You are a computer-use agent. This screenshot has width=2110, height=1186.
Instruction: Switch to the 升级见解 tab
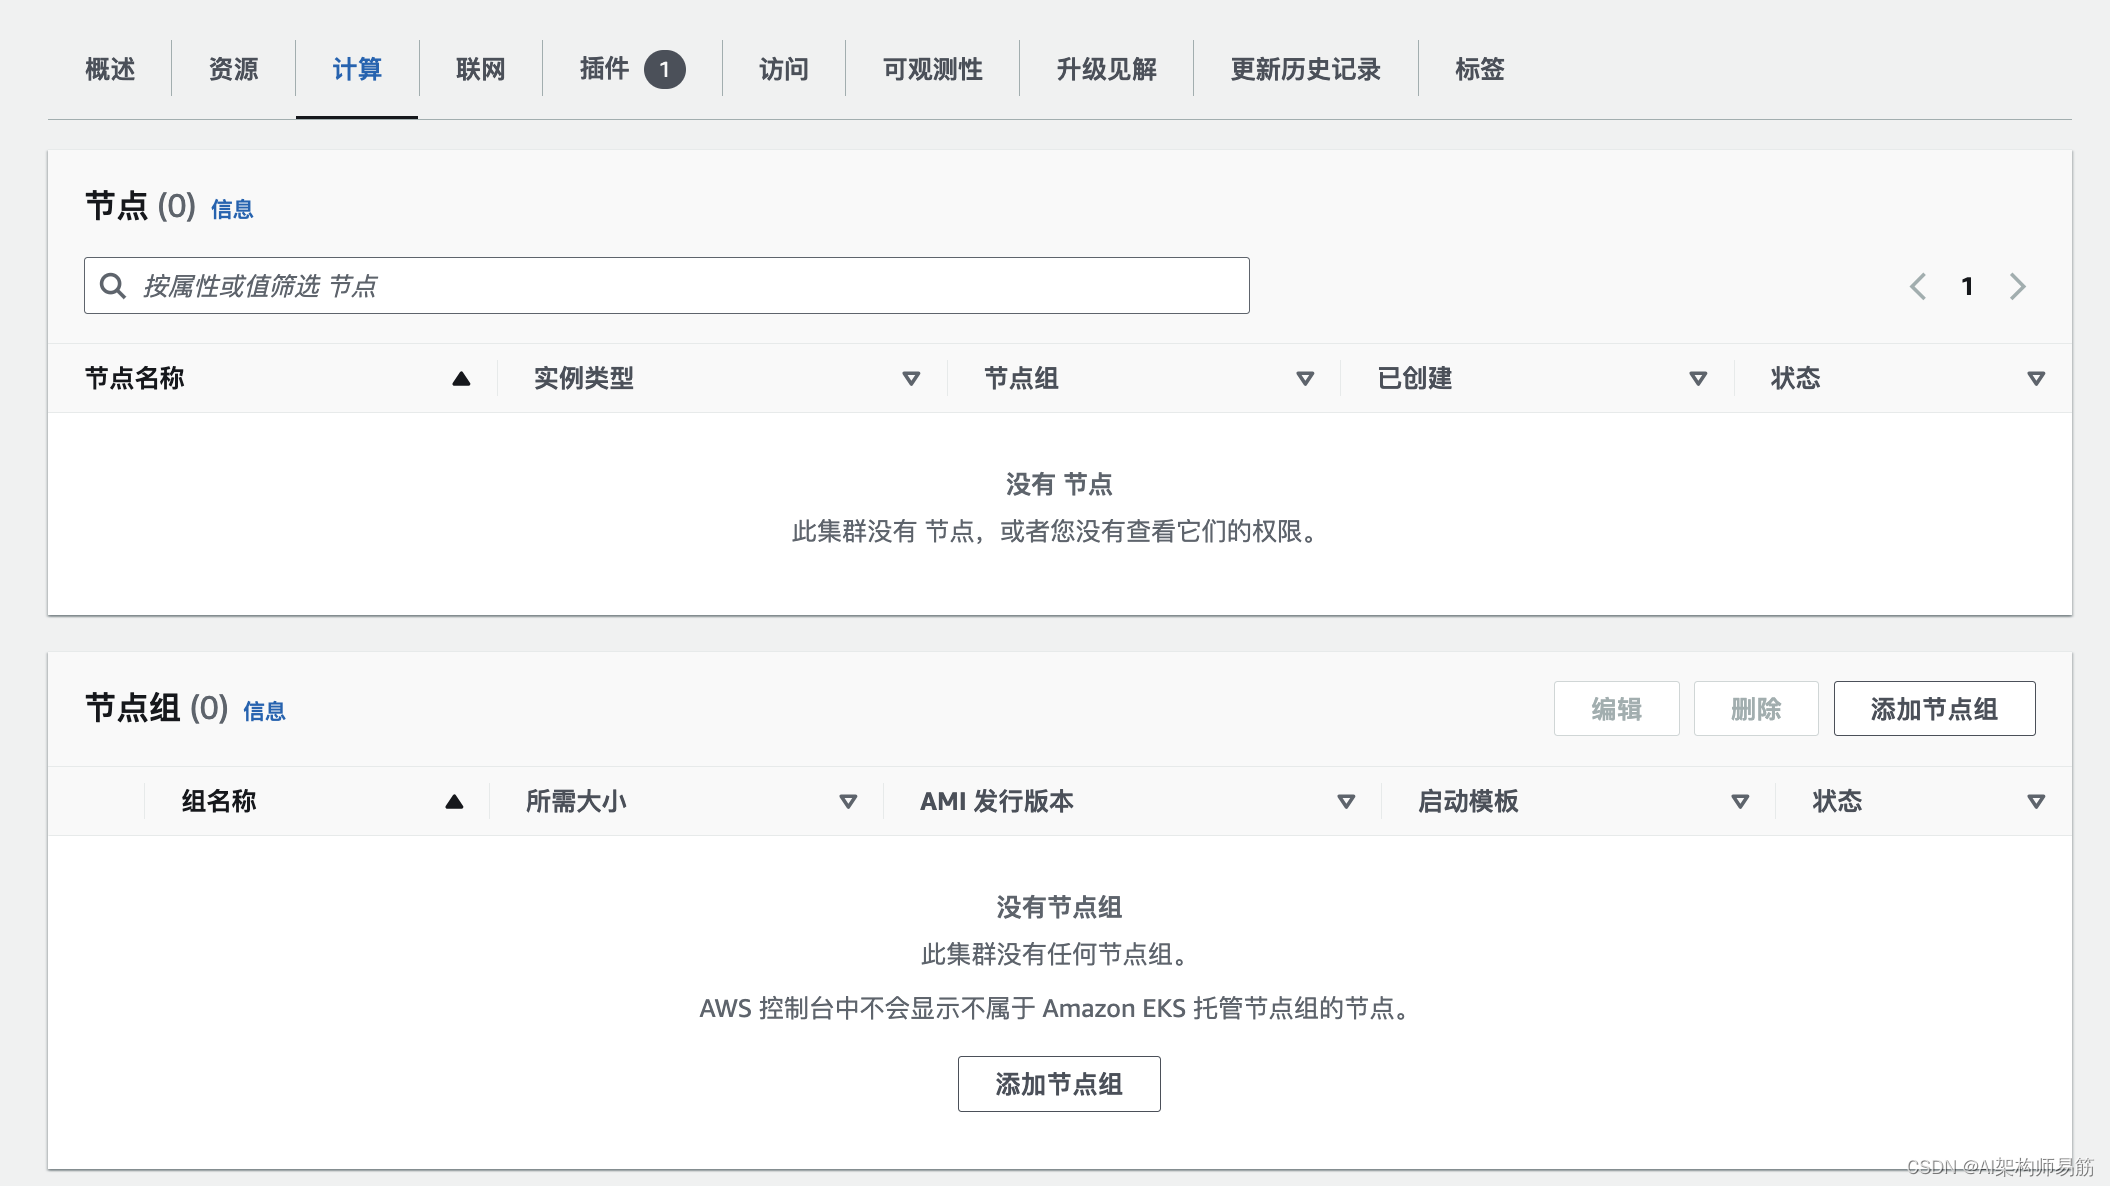click(x=1107, y=69)
